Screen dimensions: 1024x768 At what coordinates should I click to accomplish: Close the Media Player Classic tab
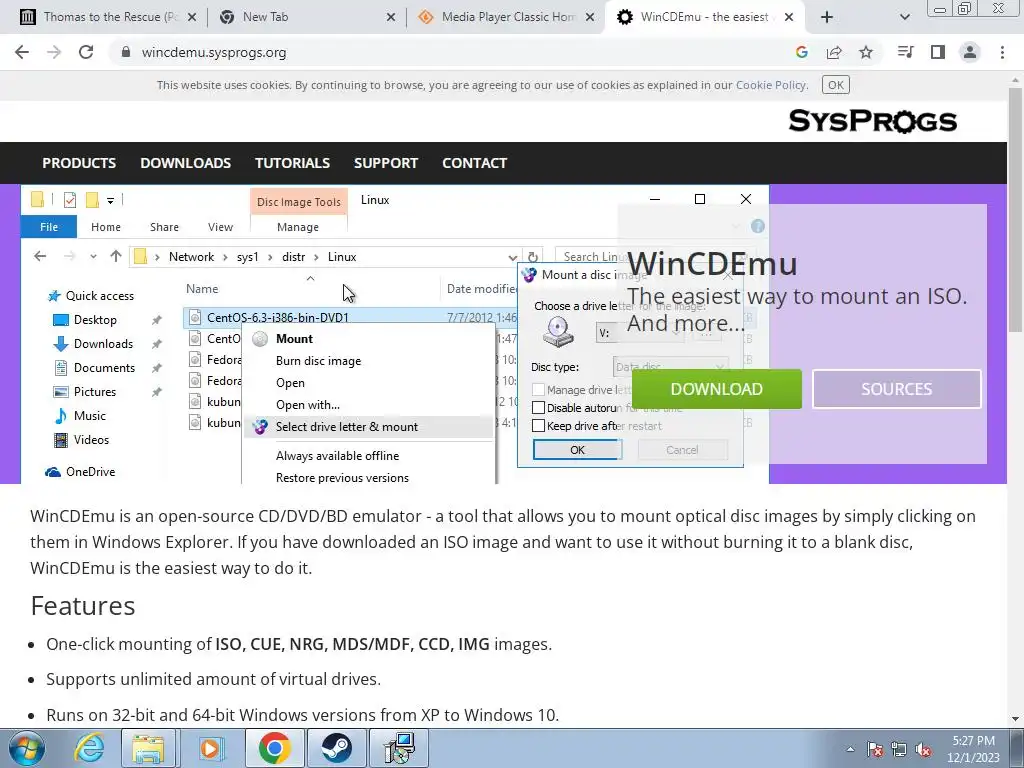coord(590,17)
